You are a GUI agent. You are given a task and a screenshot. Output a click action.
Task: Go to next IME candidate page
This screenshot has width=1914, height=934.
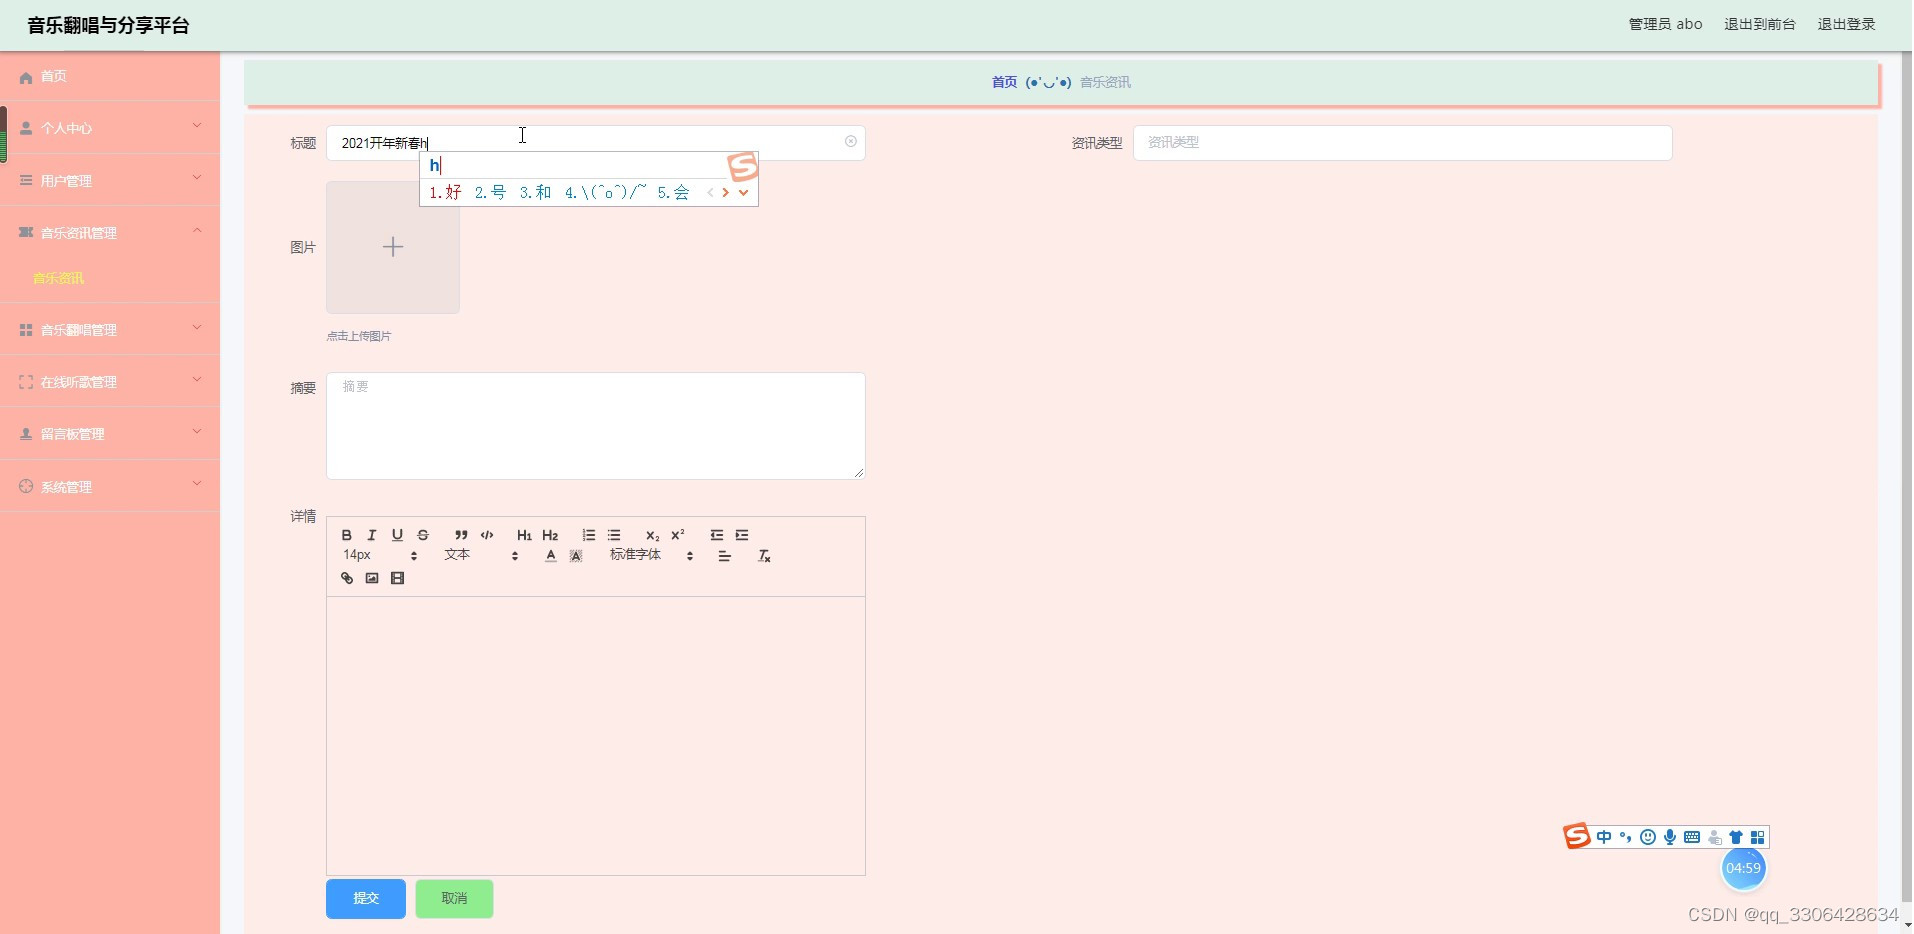[x=725, y=192]
